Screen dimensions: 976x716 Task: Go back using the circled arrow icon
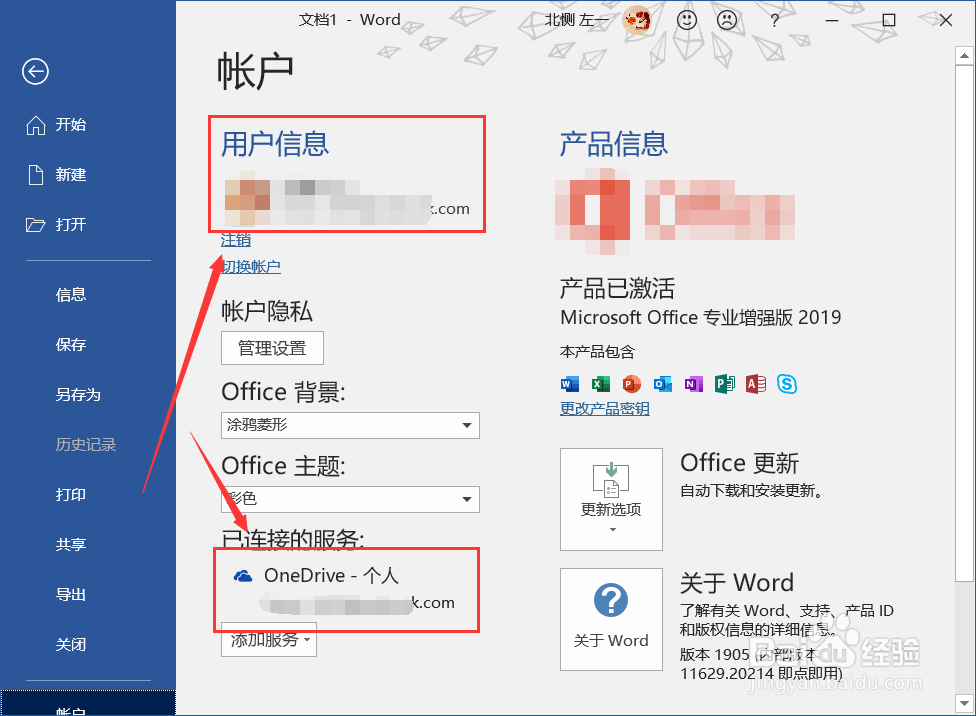[x=35, y=72]
